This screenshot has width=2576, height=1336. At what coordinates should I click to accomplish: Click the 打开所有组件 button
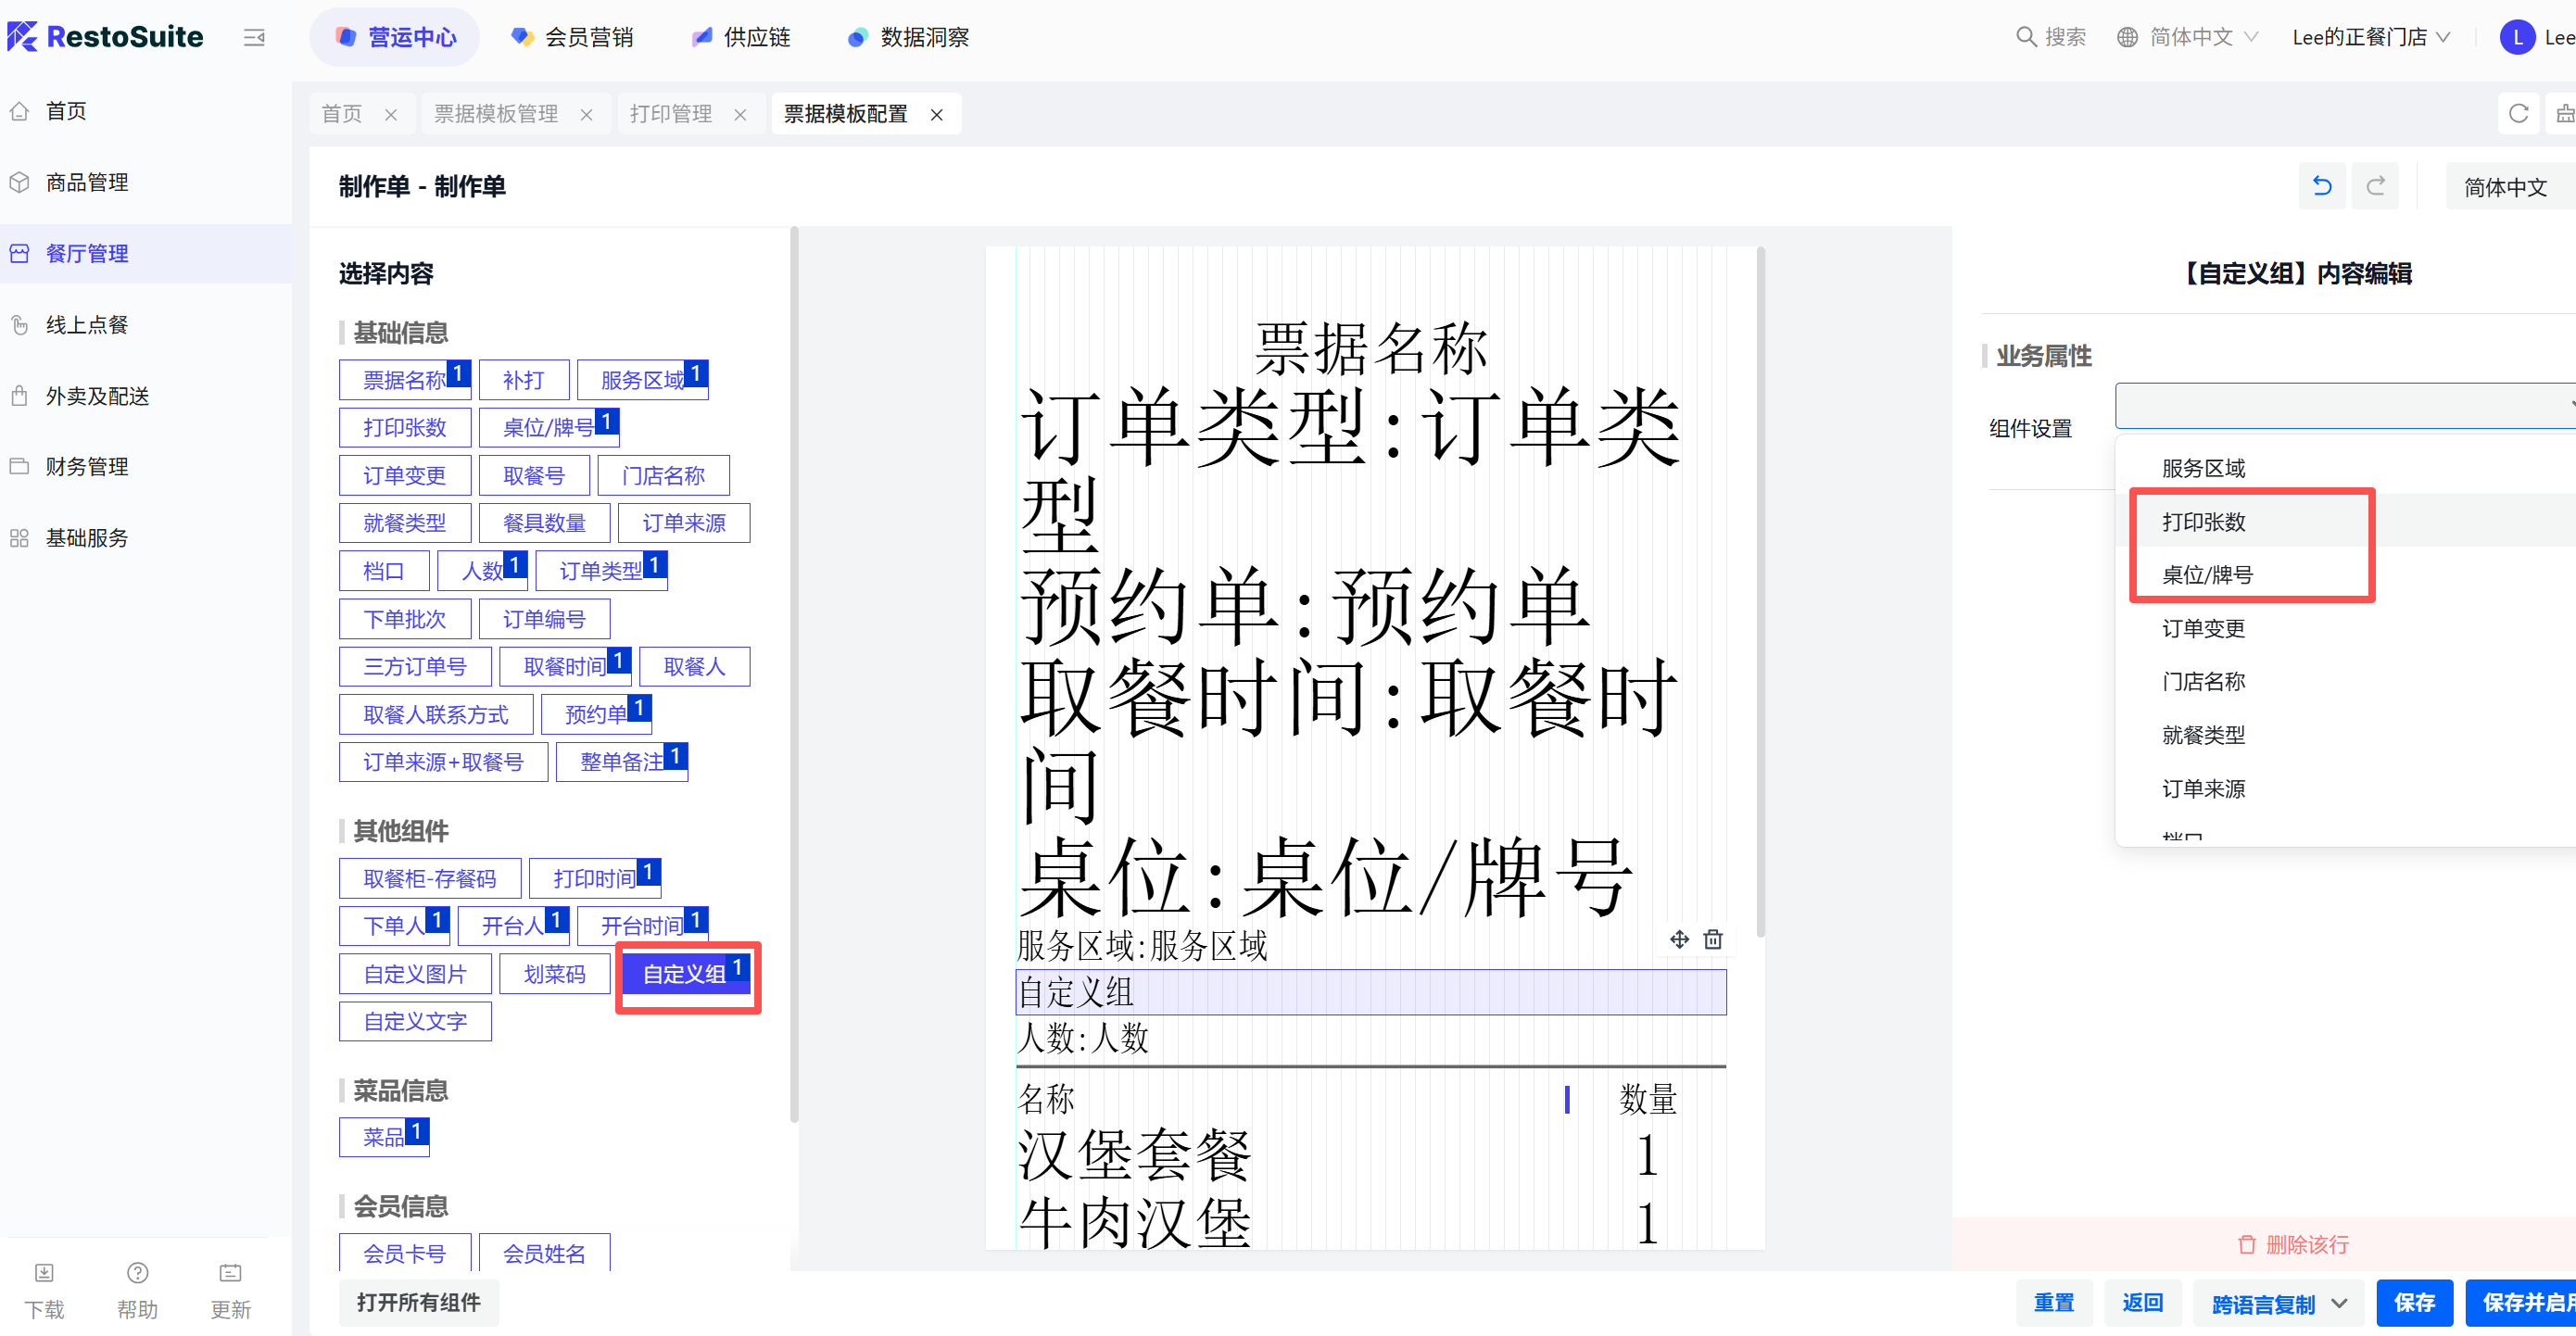(418, 1302)
